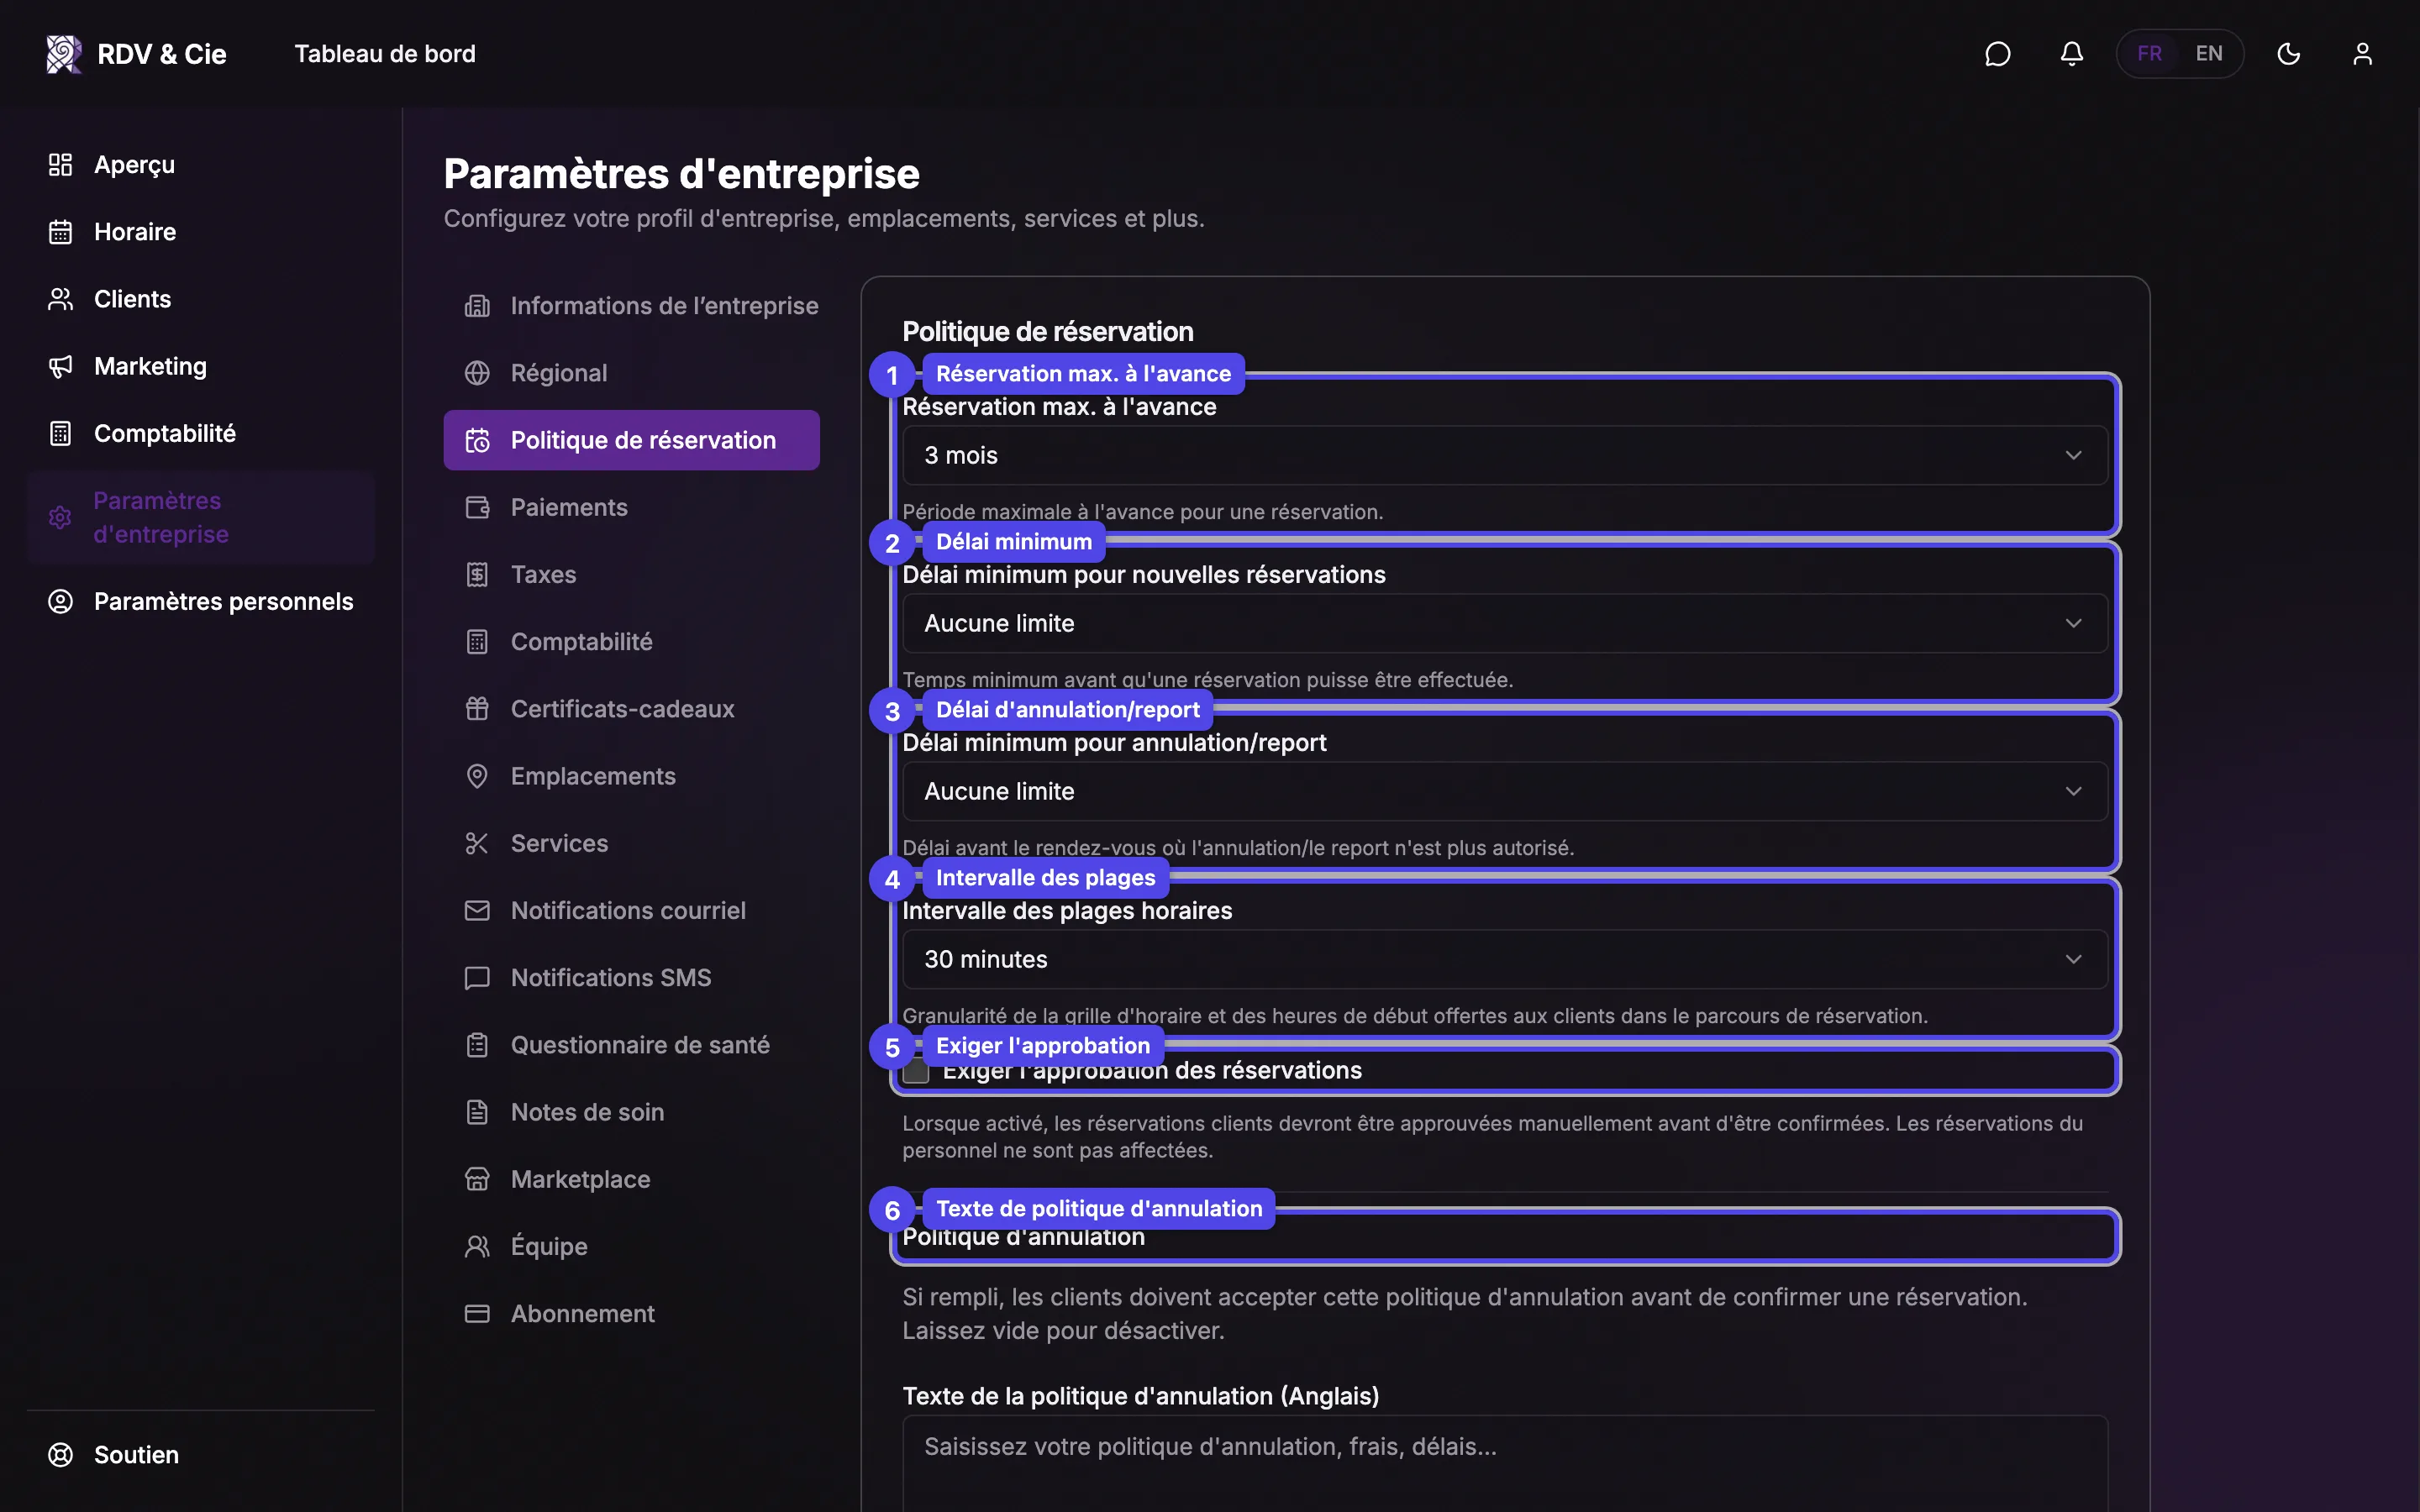Click the Tableau de bord link
The image size is (2420, 1512).
(x=385, y=54)
